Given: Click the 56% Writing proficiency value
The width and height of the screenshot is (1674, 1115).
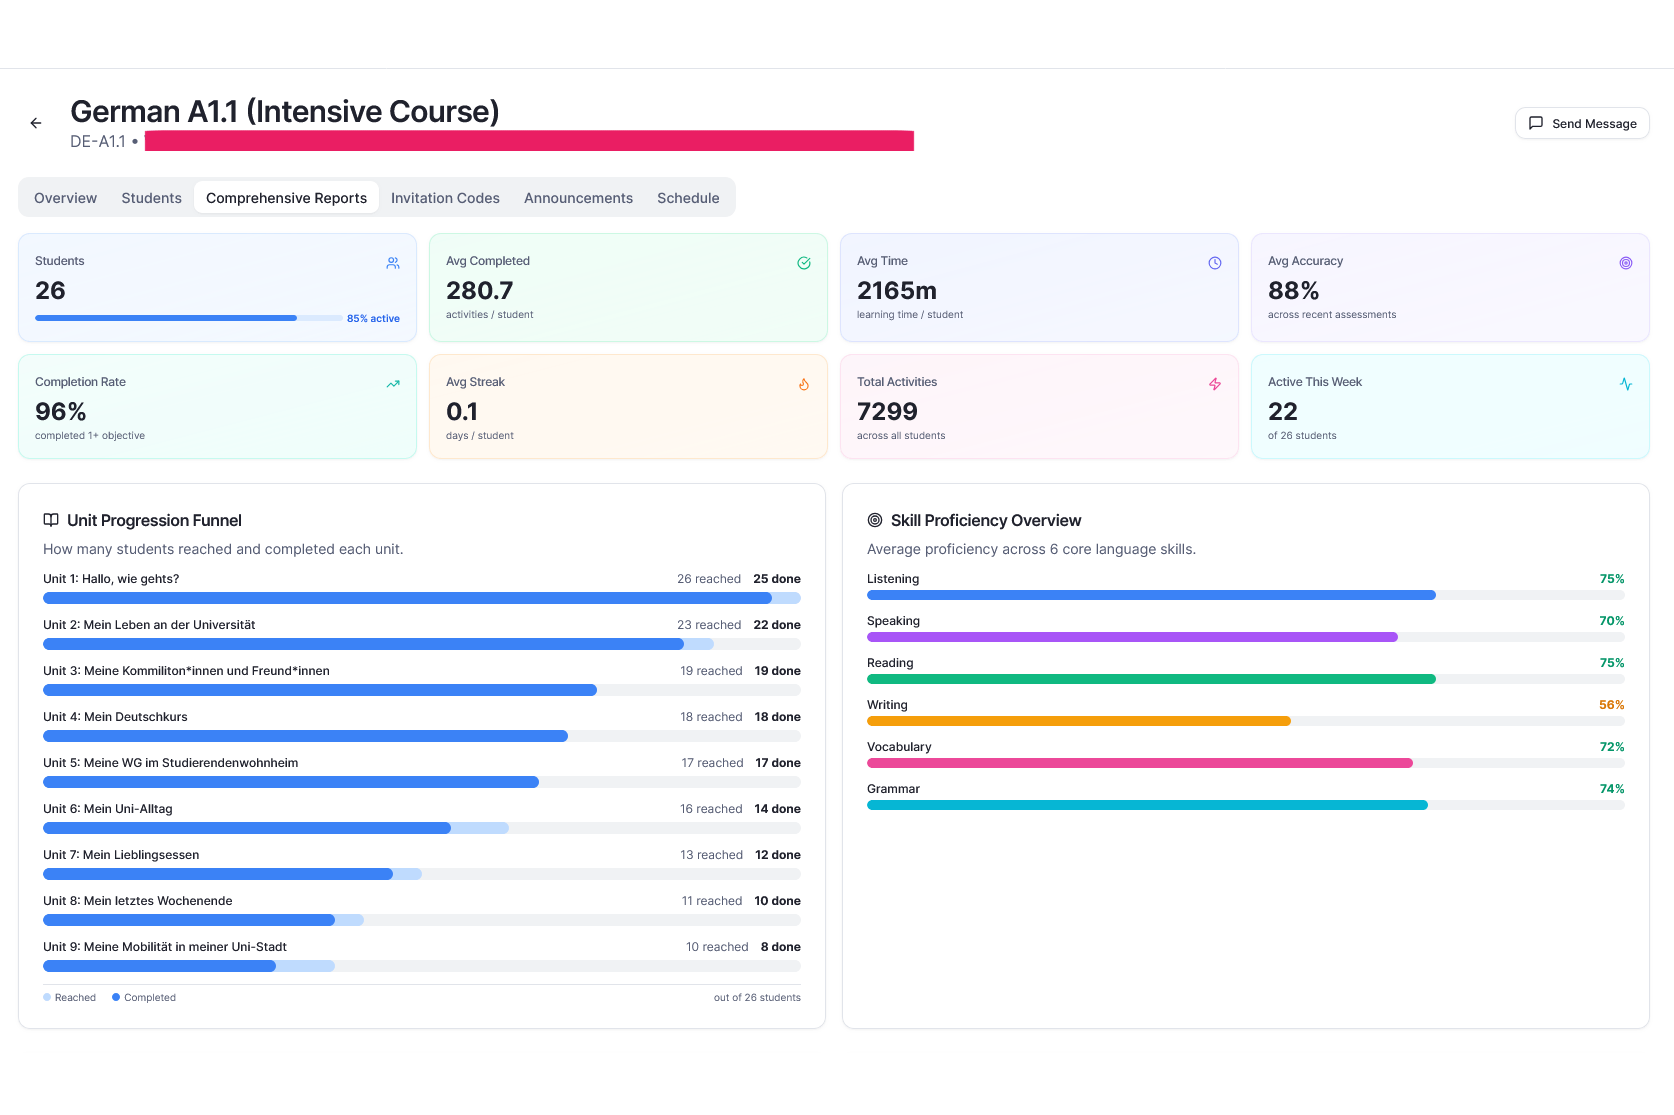Looking at the screenshot, I should [1612, 705].
